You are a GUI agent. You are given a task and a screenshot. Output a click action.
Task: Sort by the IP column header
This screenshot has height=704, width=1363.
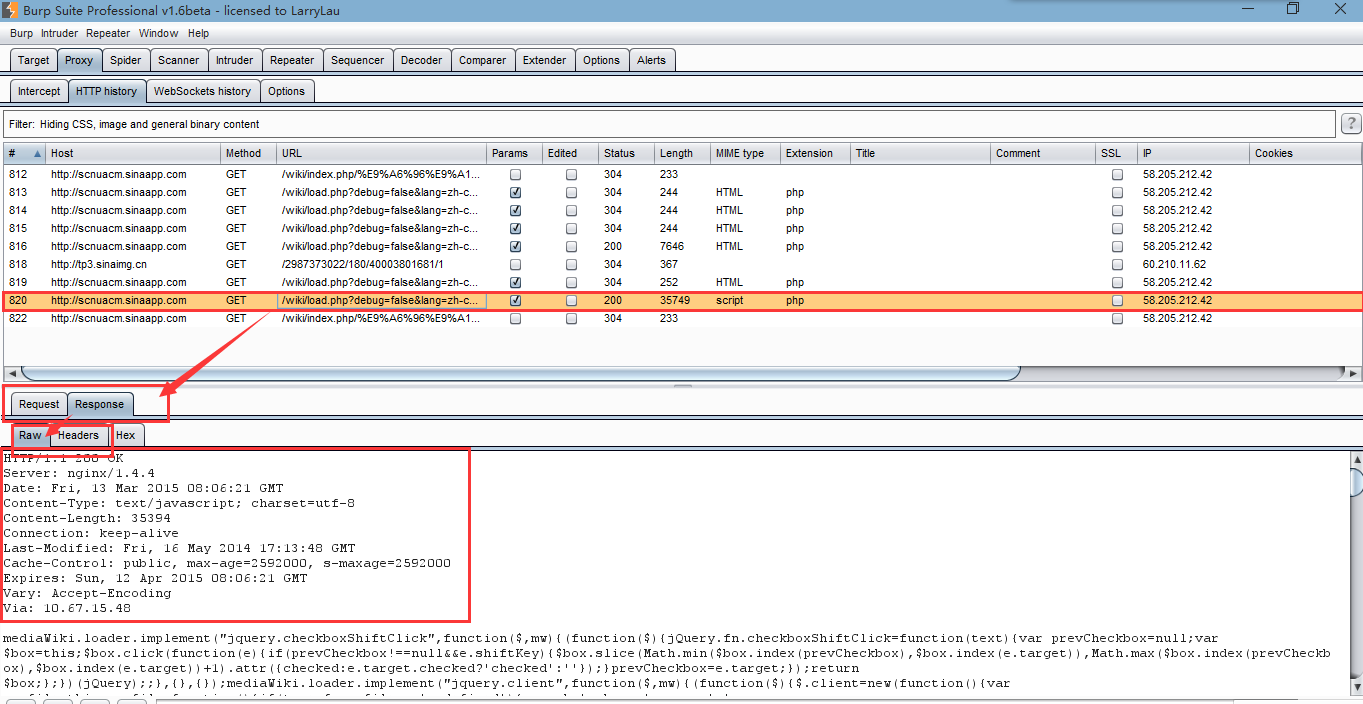[1195, 153]
